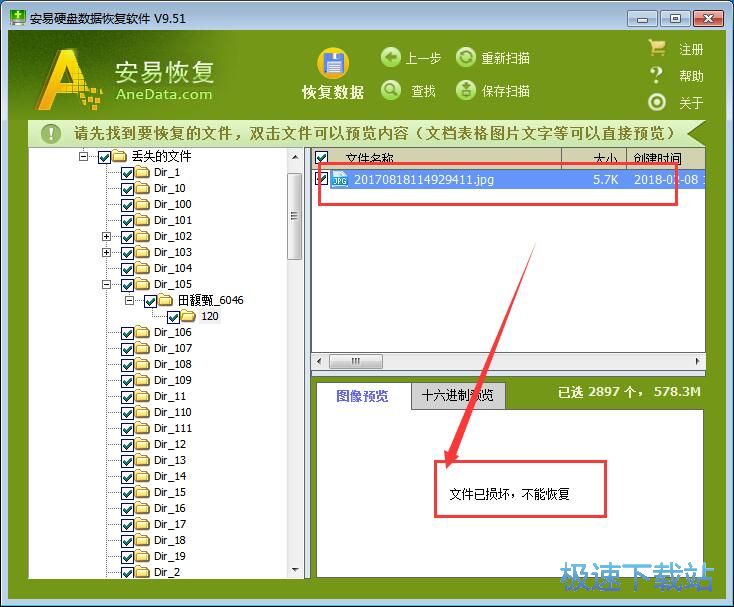
Task: Switch to the 十六进制预览 tab
Action: [457, 396]
